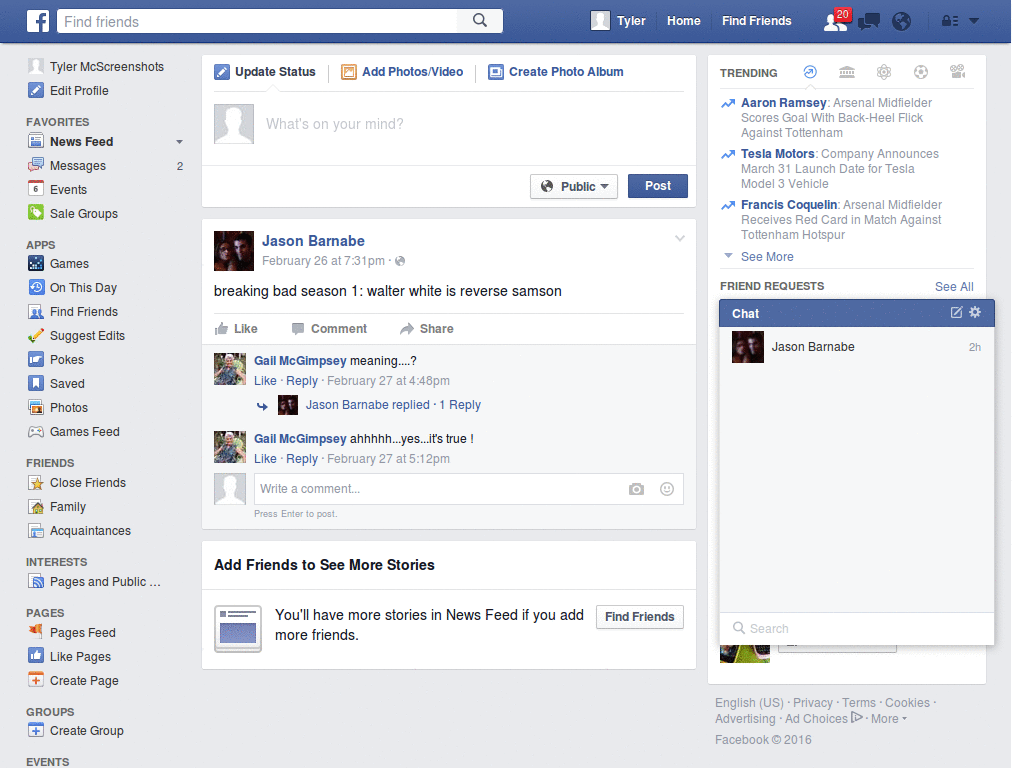The height and width of the screenshot is (768, 1024).
Task: Open the Francis Coquelin trending topic
Action: pos(789,204)
